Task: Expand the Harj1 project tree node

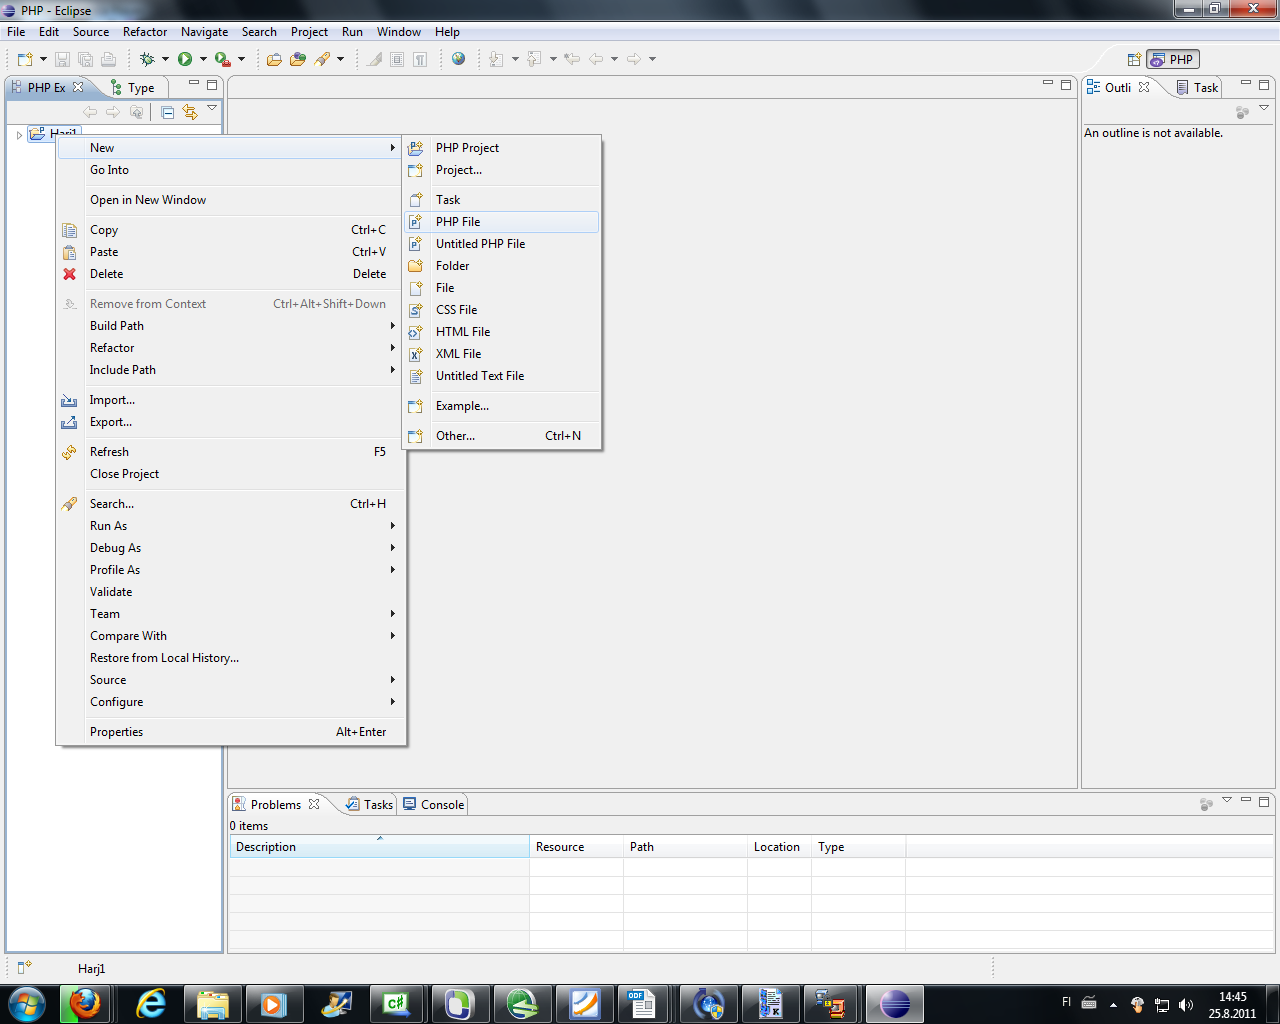Action: [x=19, y=134]
